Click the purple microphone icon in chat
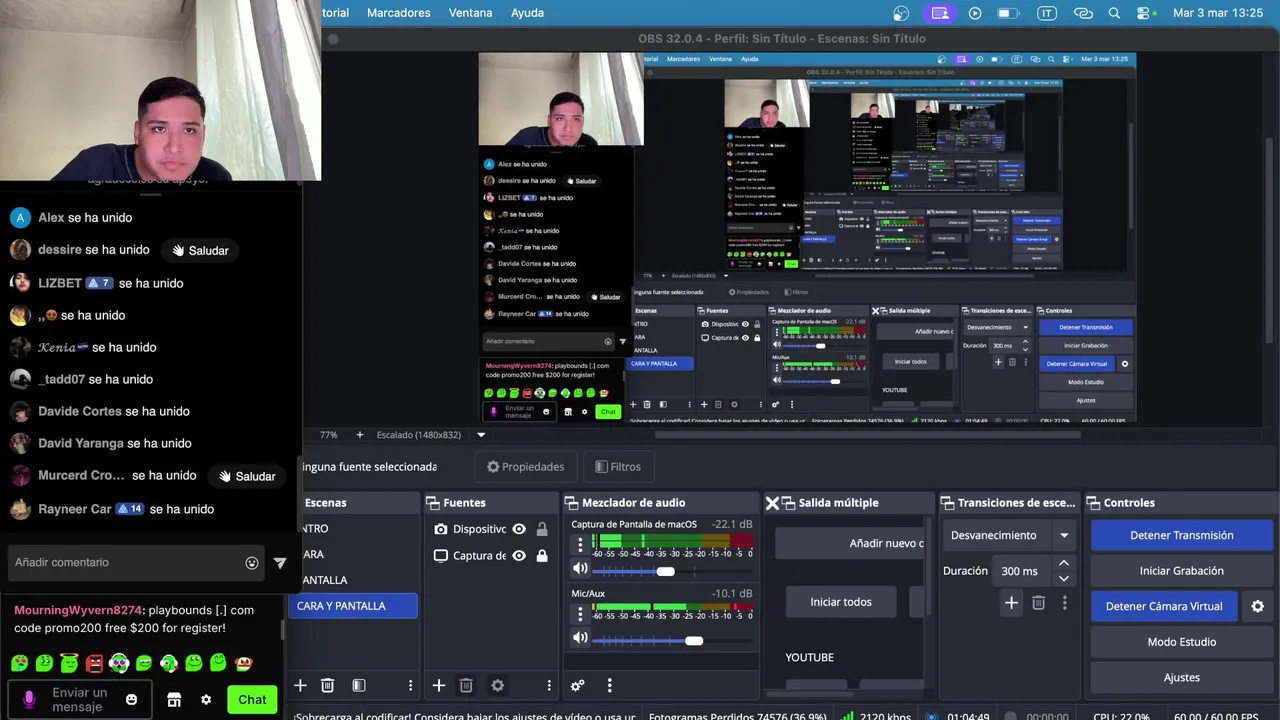The width and height of the screenshot is (1280, 720). point(28,699)
